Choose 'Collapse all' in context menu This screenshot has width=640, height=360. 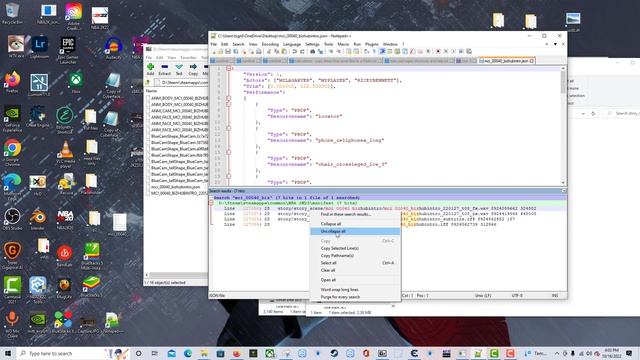tap(355, 224)
